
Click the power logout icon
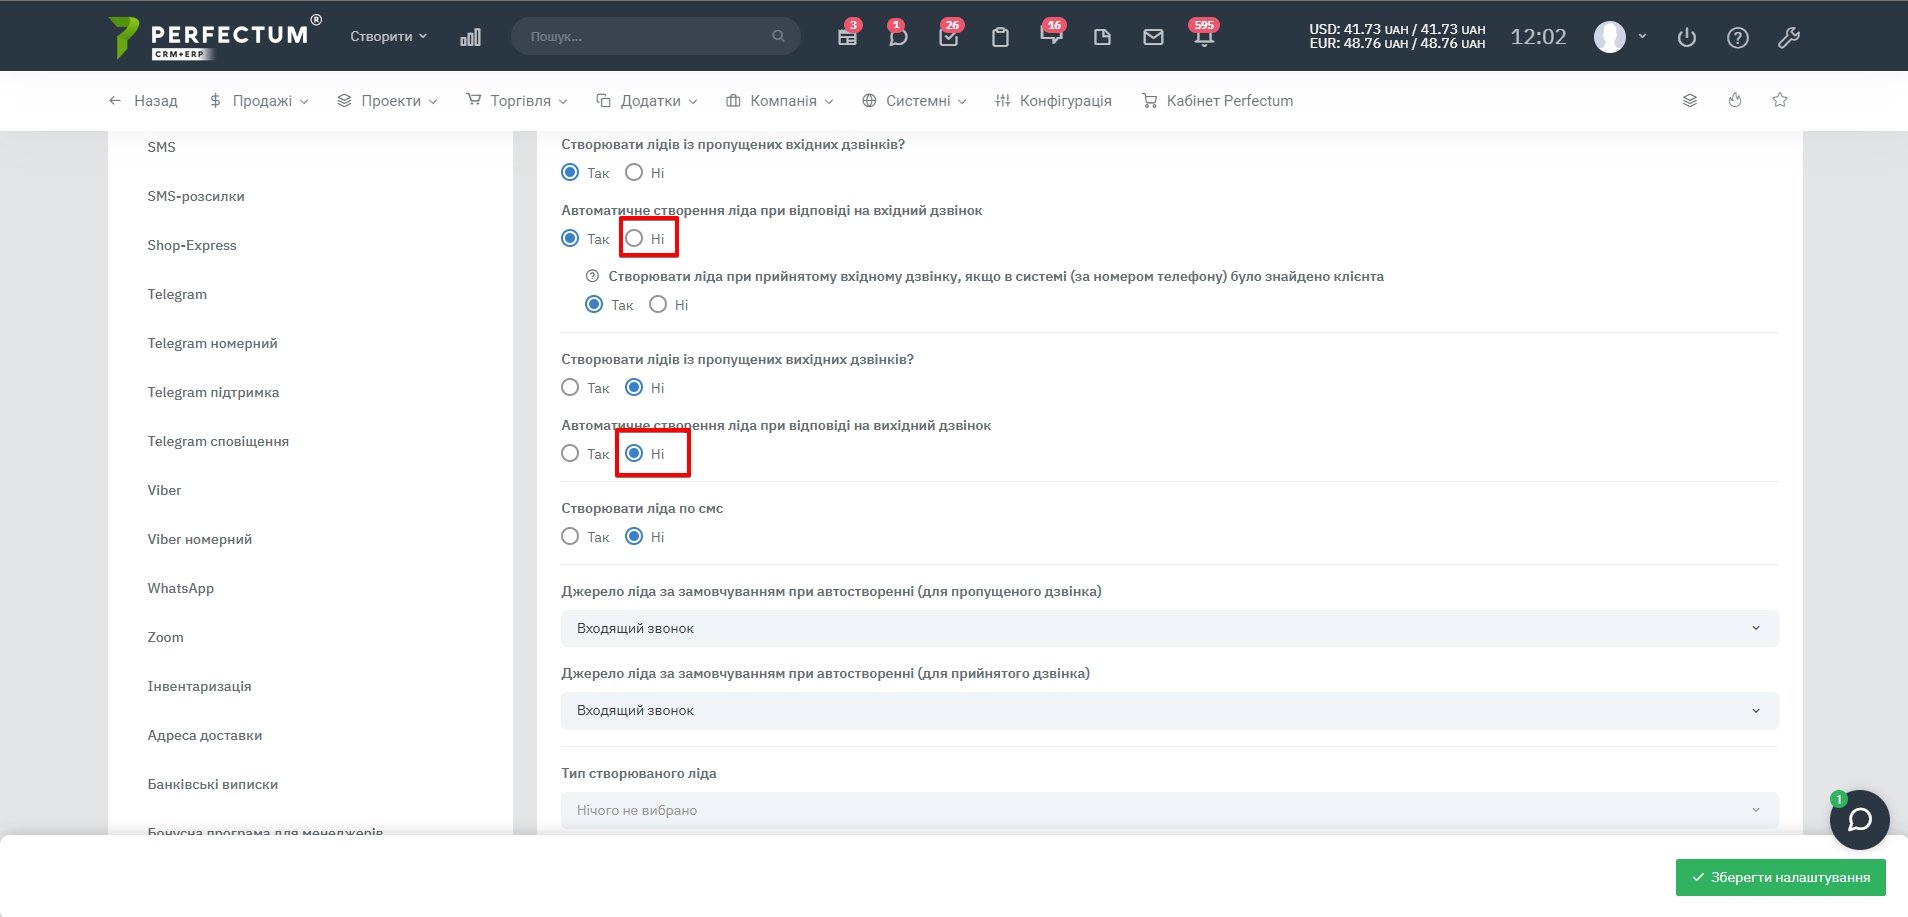(1687, 37)
